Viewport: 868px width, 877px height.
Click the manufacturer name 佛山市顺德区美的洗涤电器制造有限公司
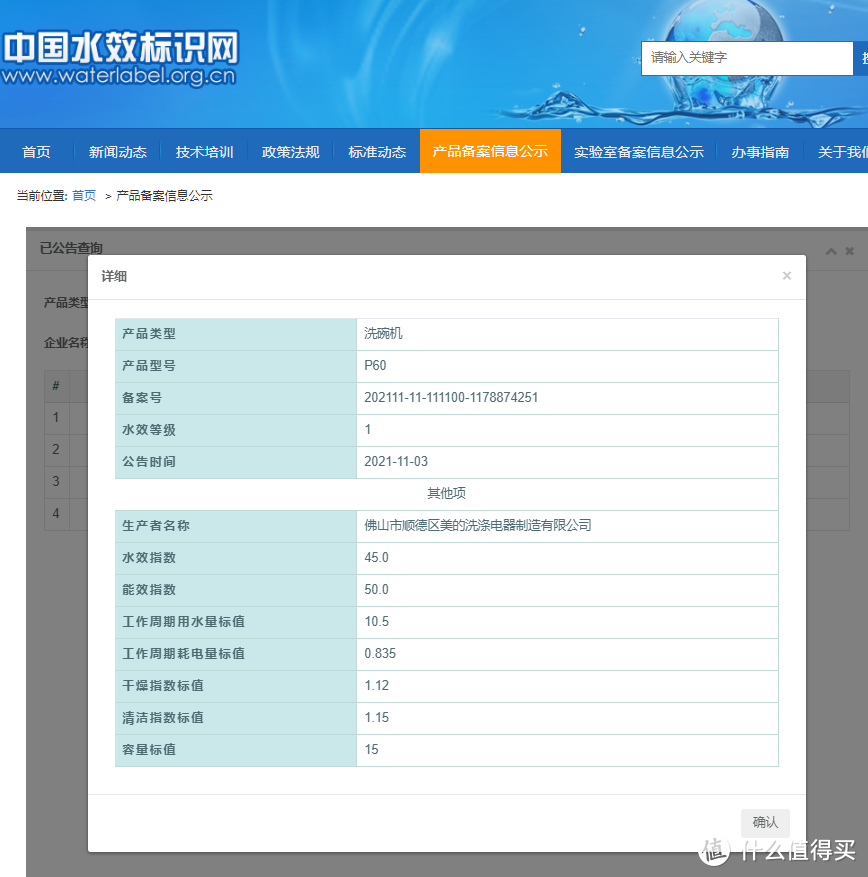[478, 525]
